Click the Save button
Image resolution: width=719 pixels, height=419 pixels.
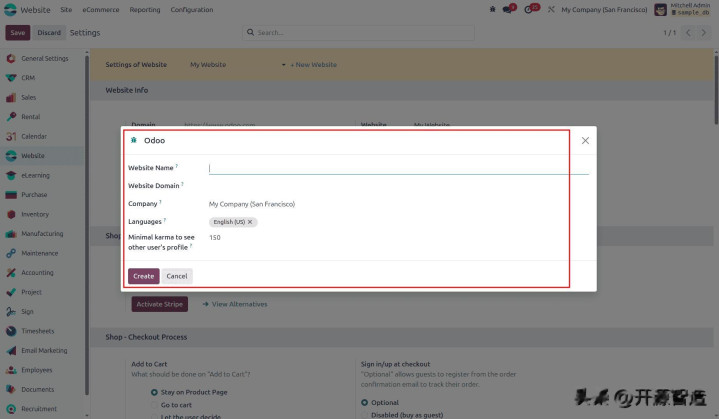18,33
